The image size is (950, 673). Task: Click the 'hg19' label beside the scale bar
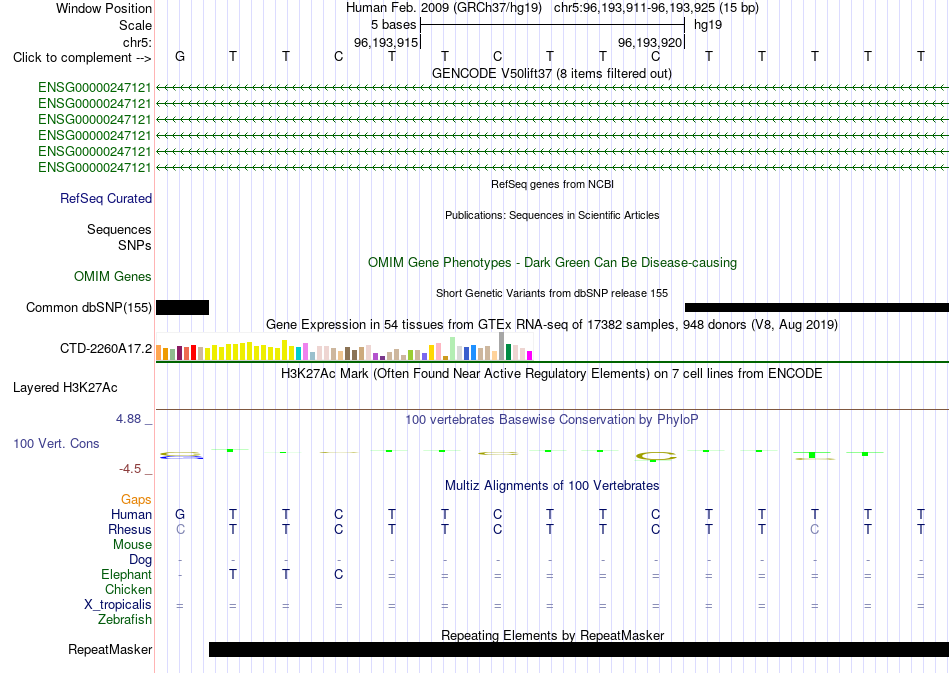pos(708,25)
